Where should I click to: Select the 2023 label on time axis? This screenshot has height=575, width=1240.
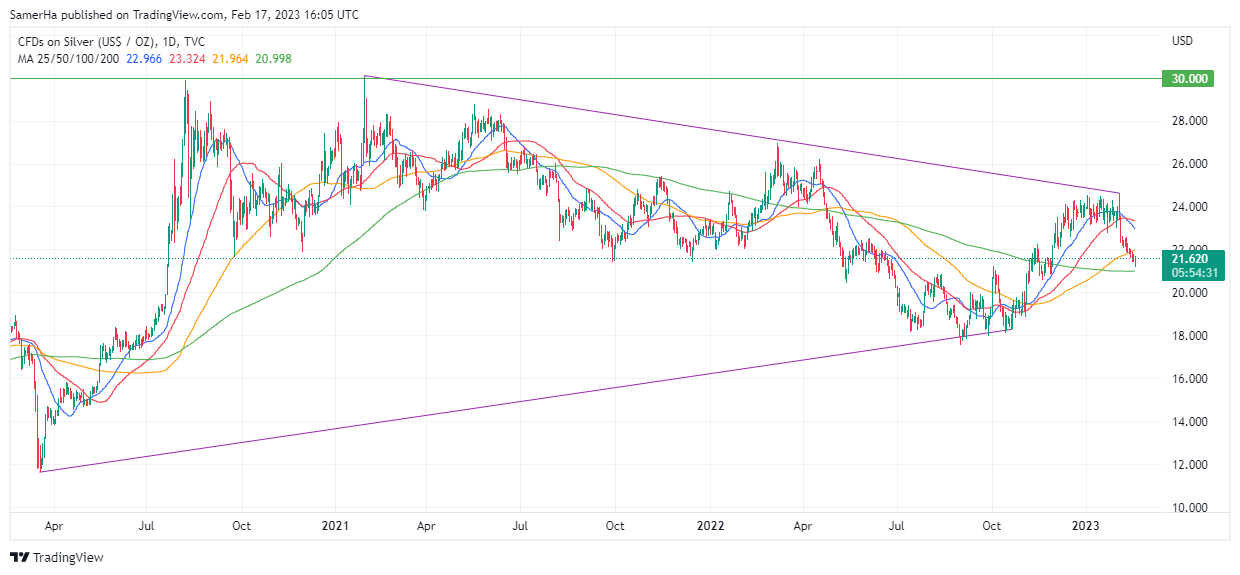[1087, 525]
